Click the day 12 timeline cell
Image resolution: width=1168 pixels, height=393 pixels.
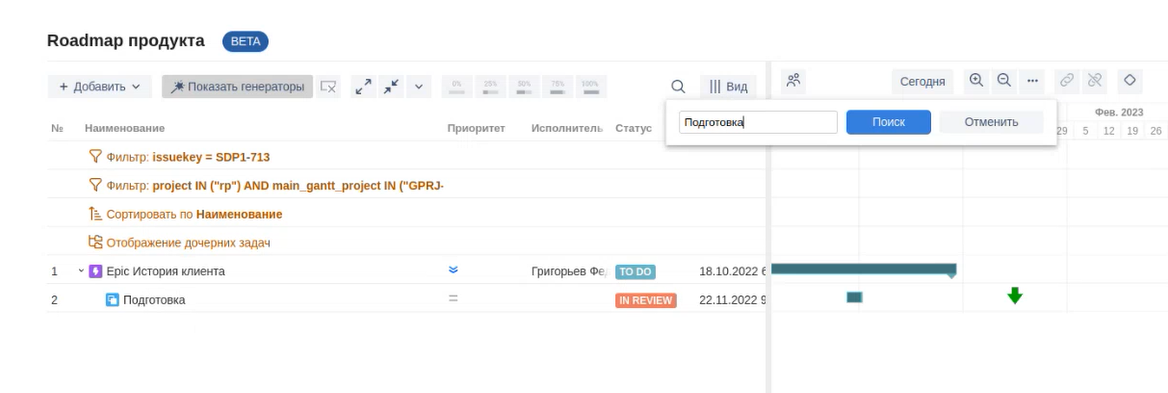click(1109, 131)
